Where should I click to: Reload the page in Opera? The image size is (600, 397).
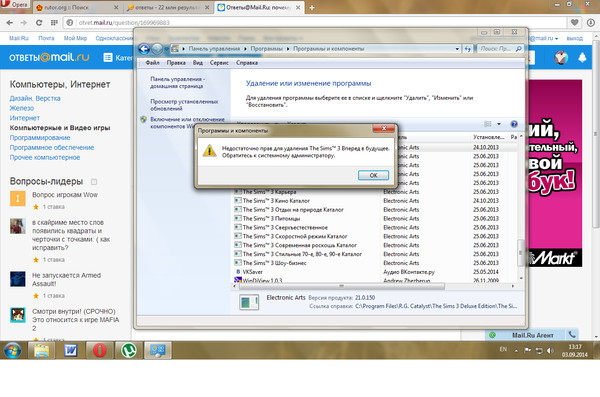coord(39,23)
